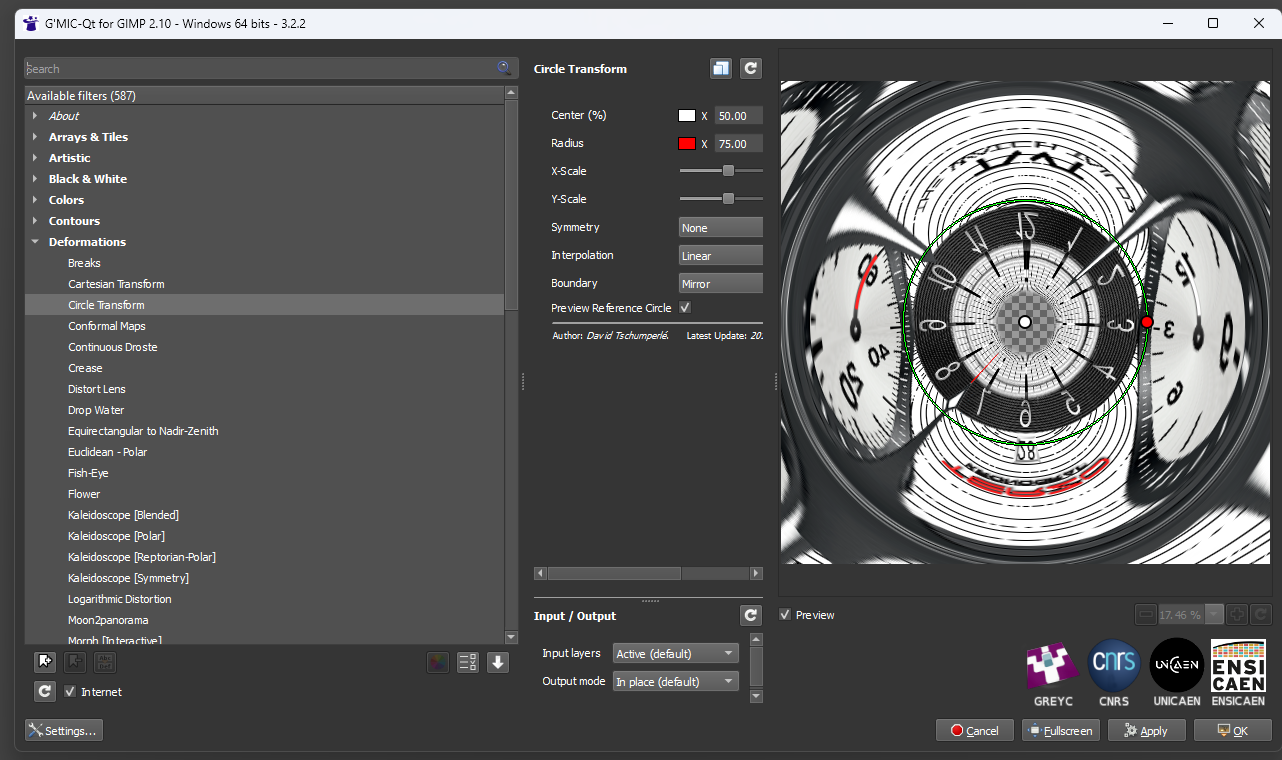The height and width of the screenshot is (760, 1282).
Task: Reset Circle Transform parameters to defaults
Action: [751, 68]
